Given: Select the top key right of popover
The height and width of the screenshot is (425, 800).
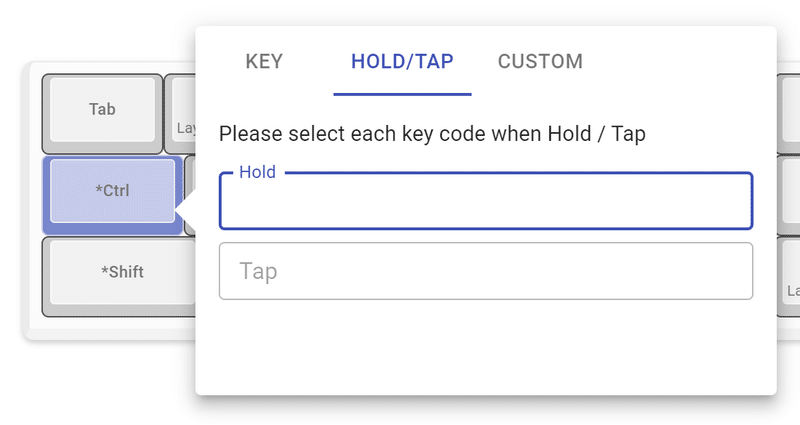Looking at the screenshot, I should click(788, 110).
